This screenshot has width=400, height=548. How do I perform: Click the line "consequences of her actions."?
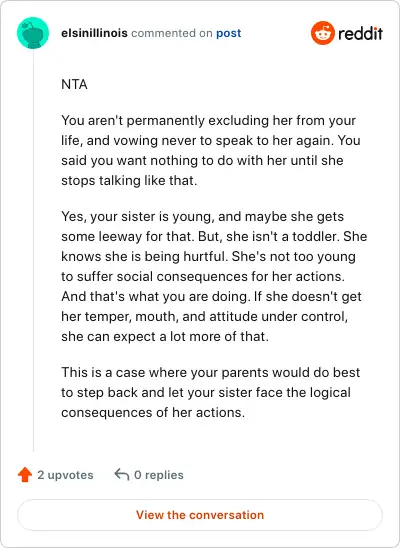153,412
